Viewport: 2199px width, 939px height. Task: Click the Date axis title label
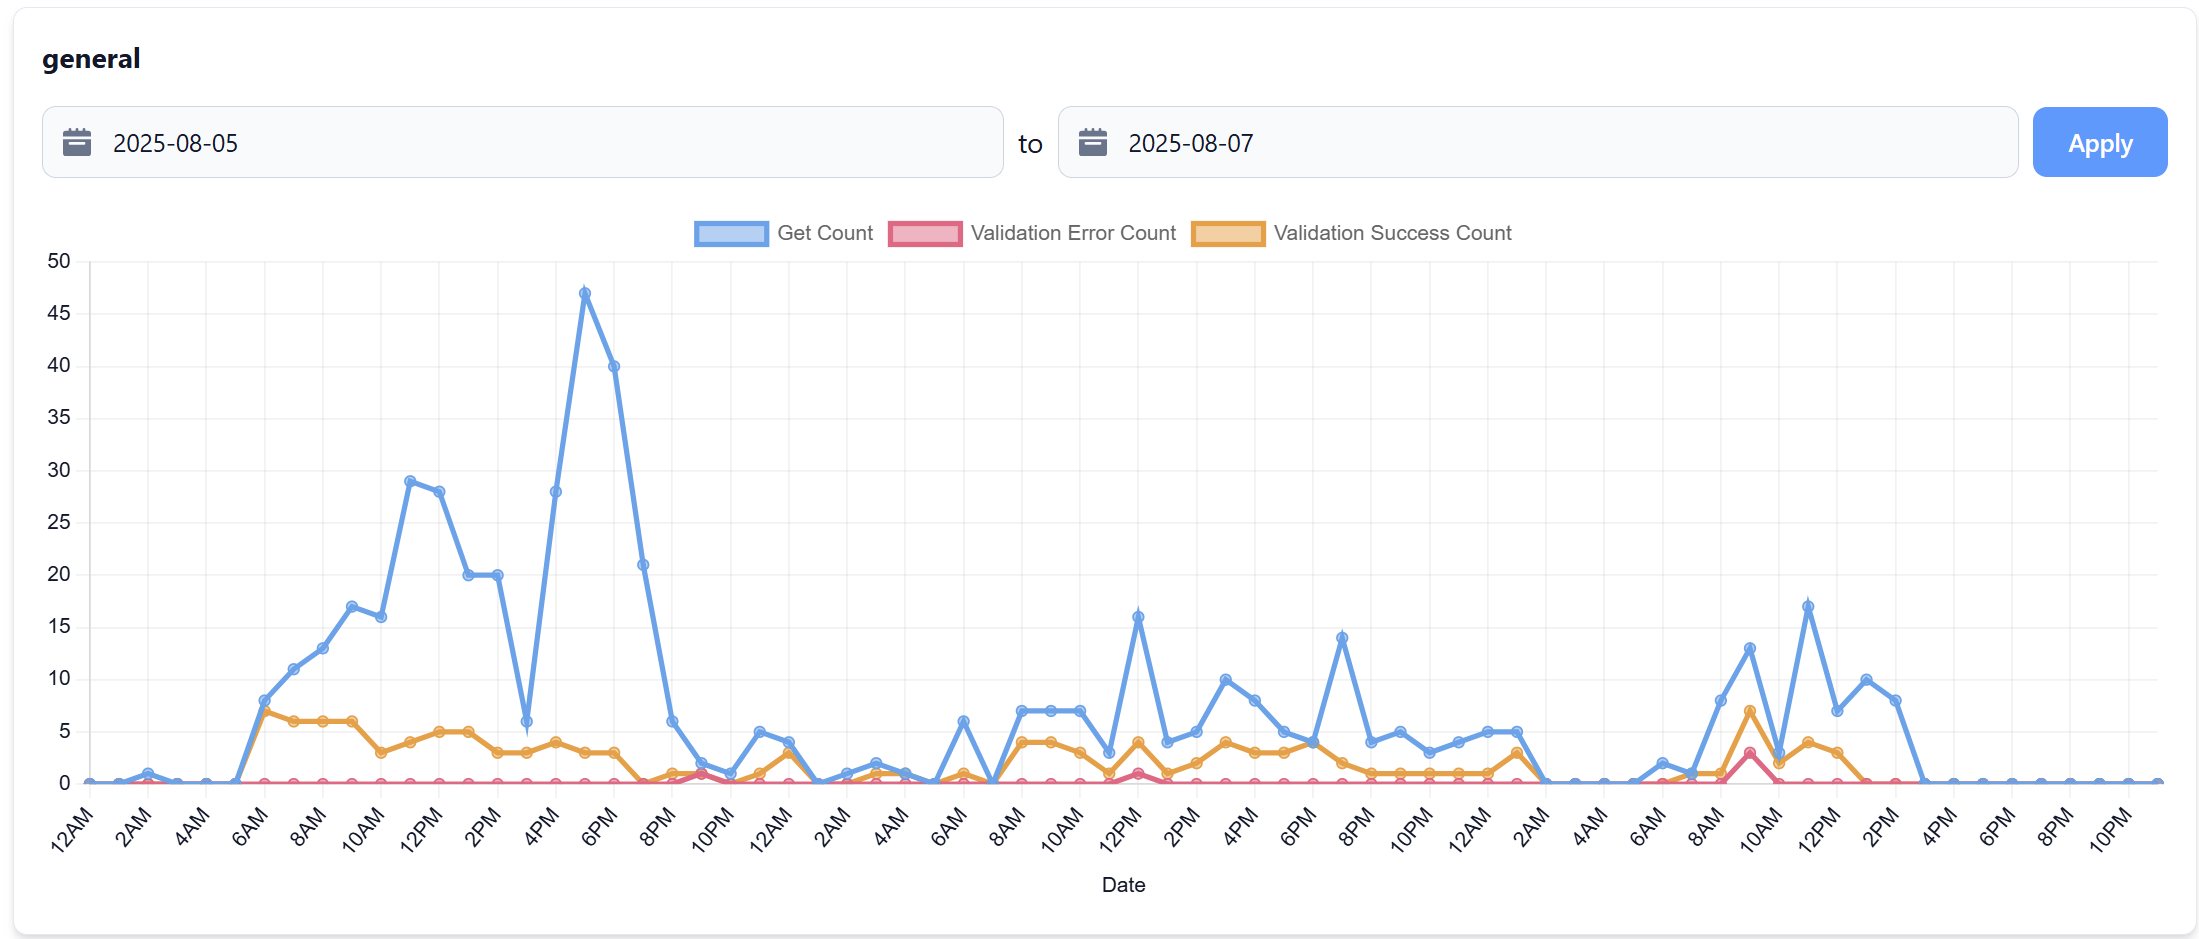1123,885
